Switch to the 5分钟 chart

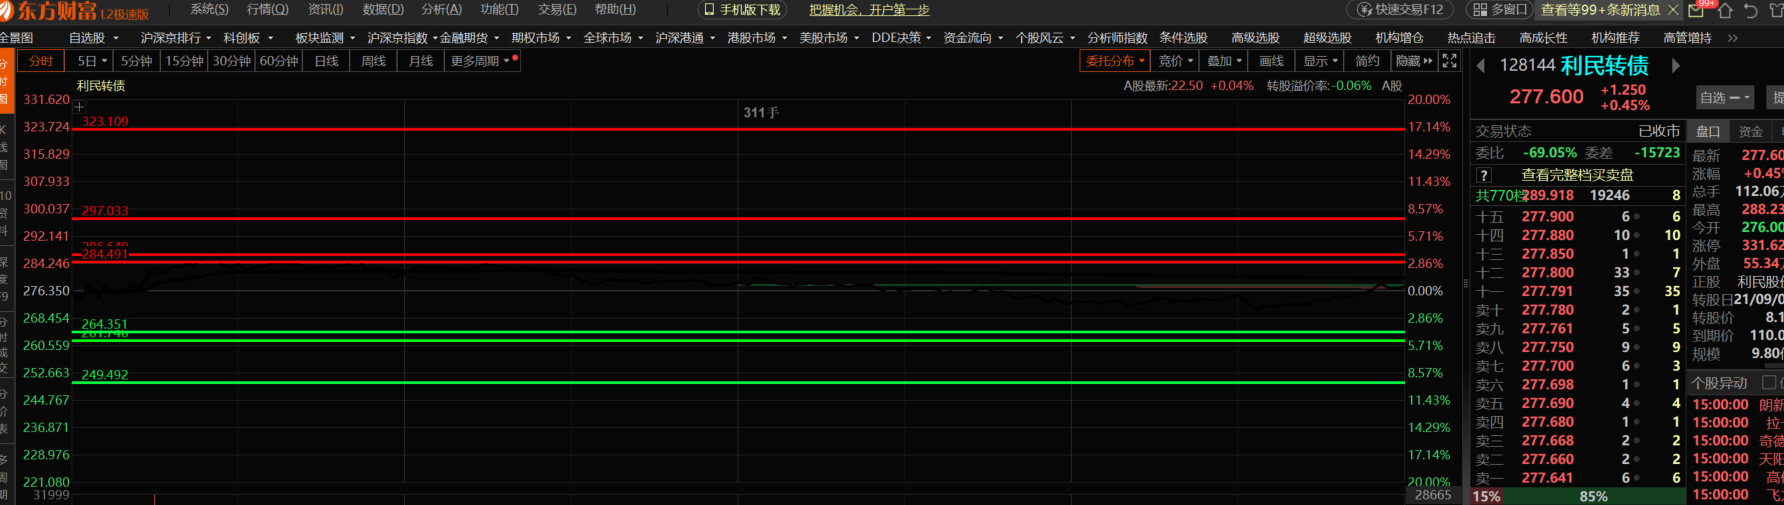(137, 61)
